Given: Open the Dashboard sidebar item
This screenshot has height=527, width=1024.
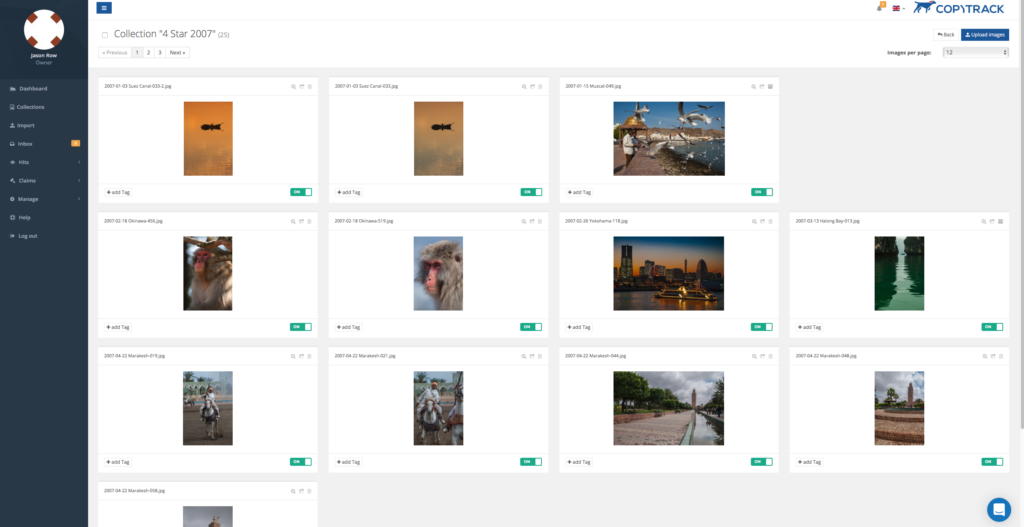Looking at the screenshot, I should [44, 88].
